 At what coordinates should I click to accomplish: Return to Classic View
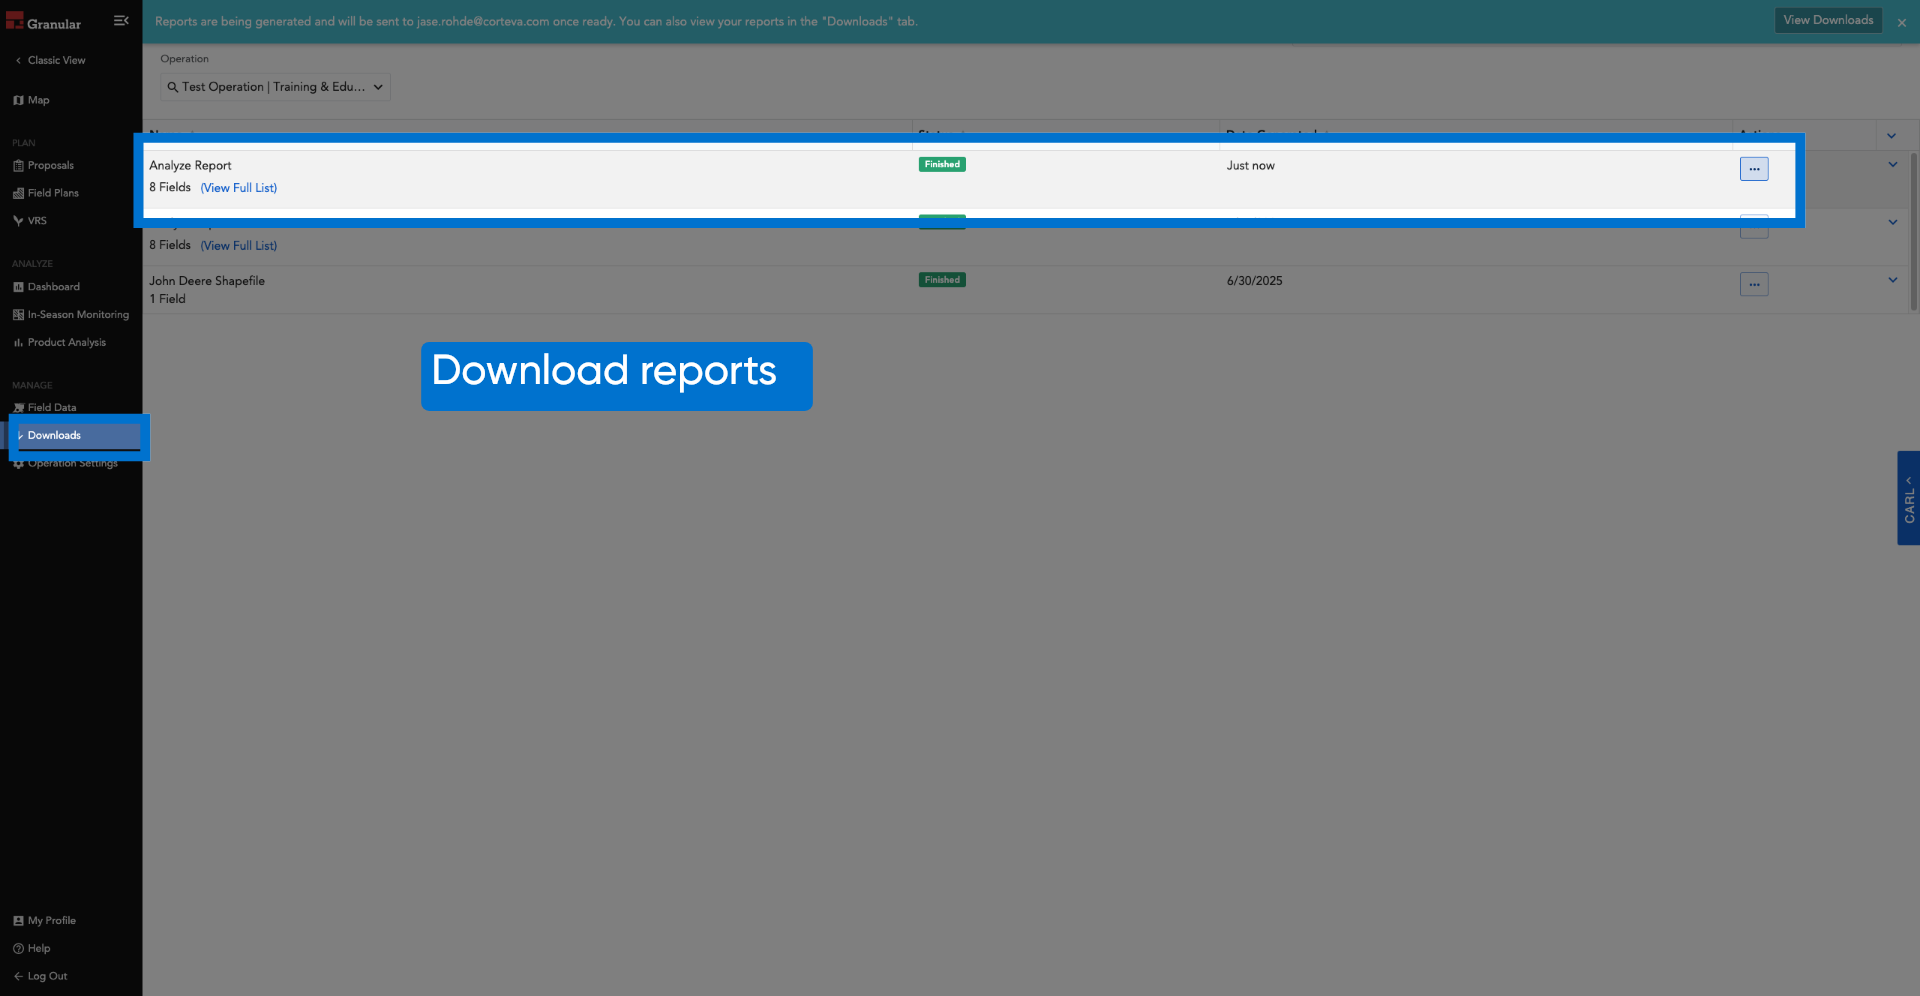53,60
